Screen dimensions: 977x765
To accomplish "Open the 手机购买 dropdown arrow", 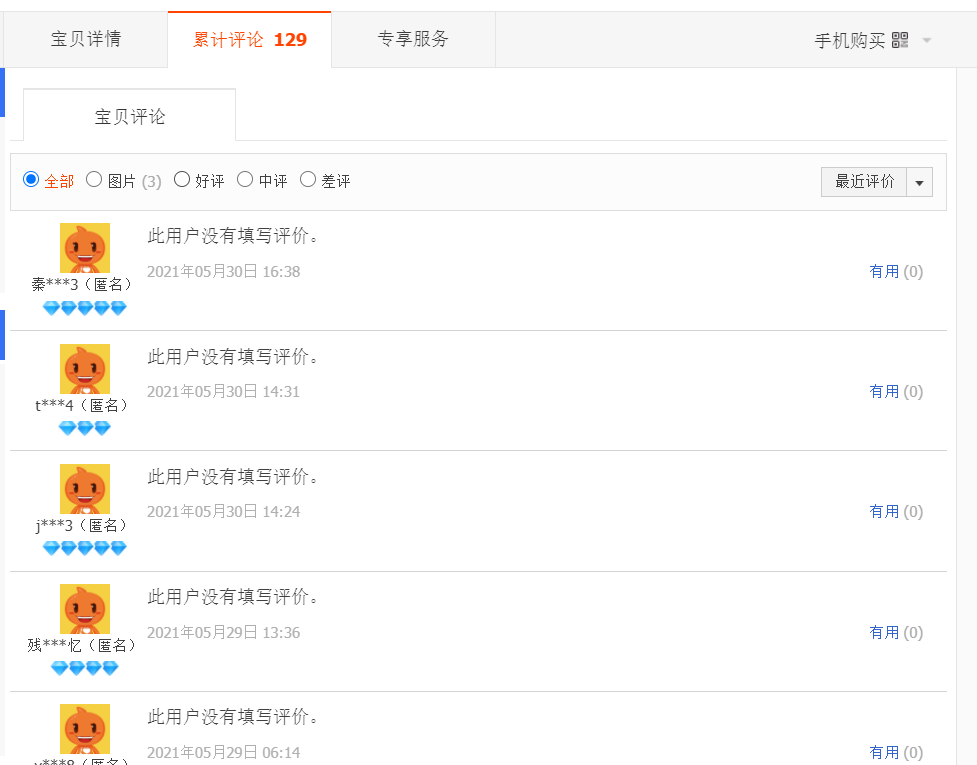I will 927,40.
